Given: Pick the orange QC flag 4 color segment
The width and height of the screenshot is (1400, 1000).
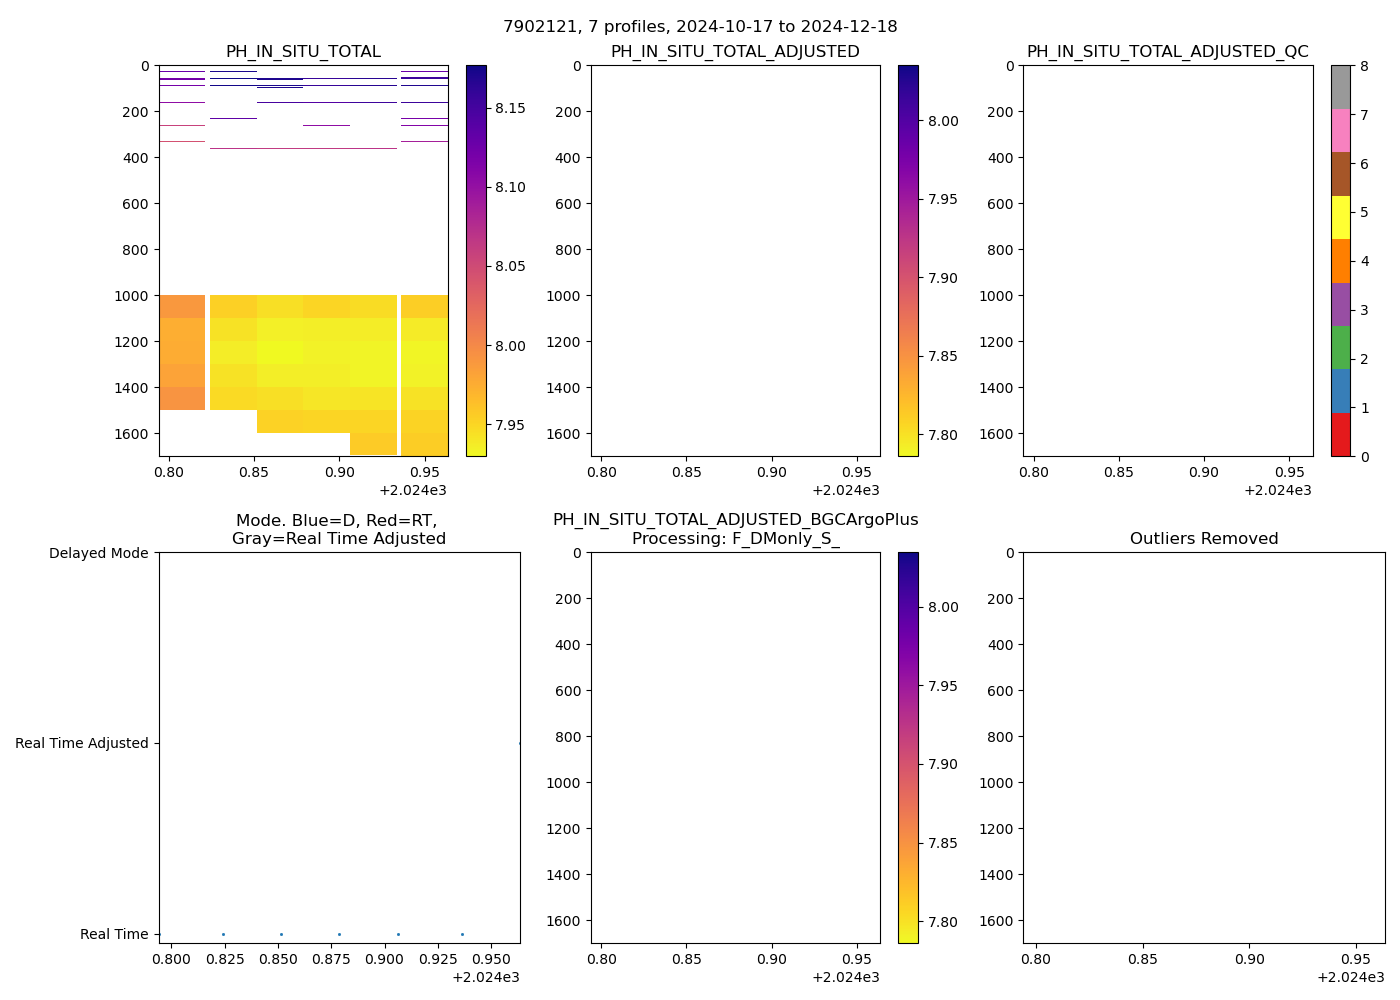Looking at the screenshot, I should [x=1340, y=261].
